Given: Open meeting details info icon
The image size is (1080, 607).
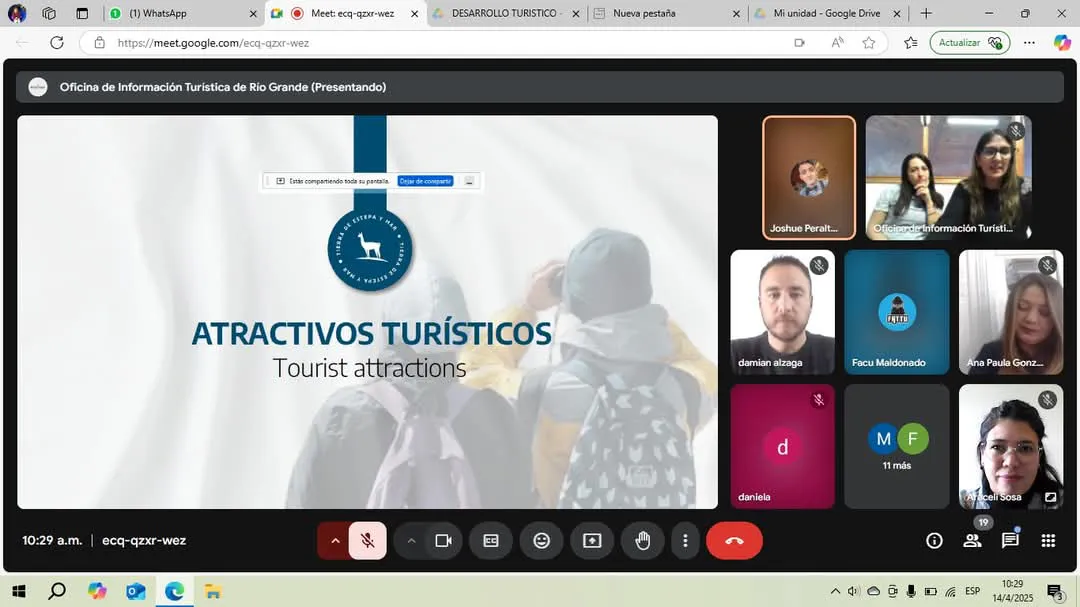Looking at the screenshot, I should (x=934, y=541).
